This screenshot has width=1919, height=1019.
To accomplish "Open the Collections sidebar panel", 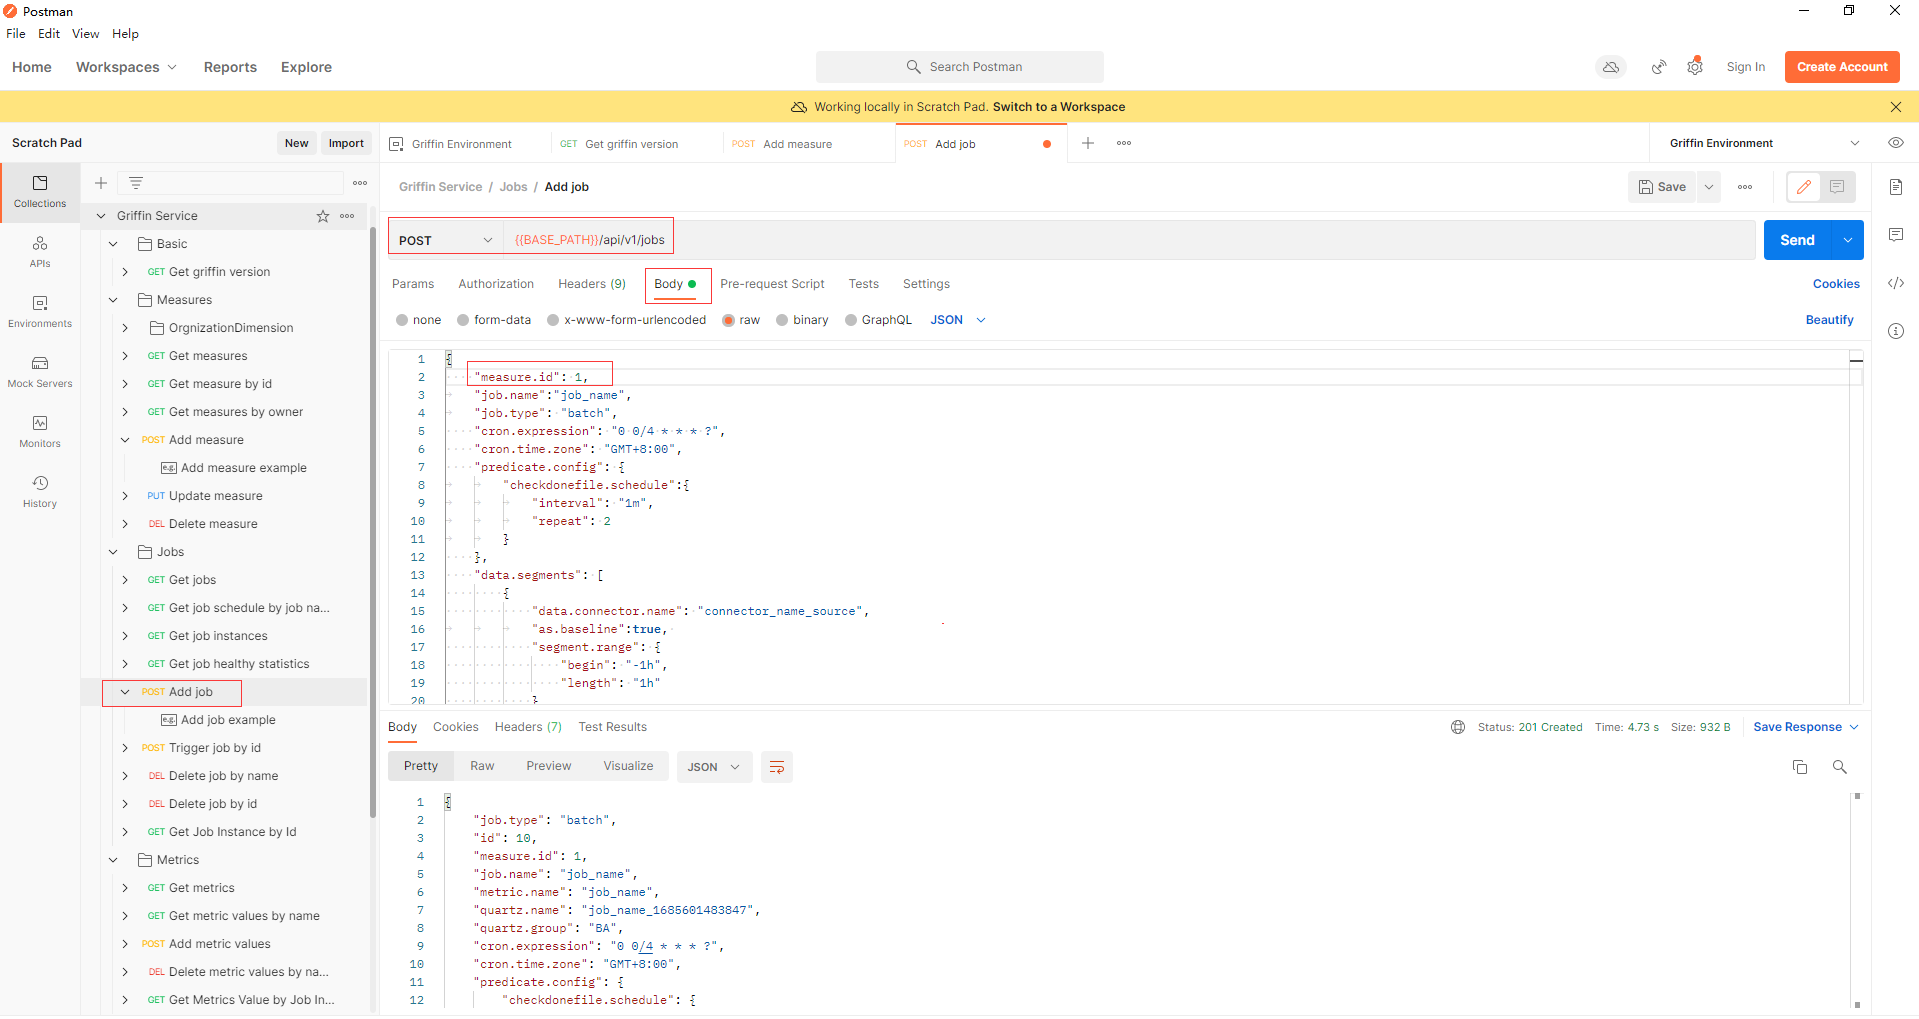I will click(40, 191).
